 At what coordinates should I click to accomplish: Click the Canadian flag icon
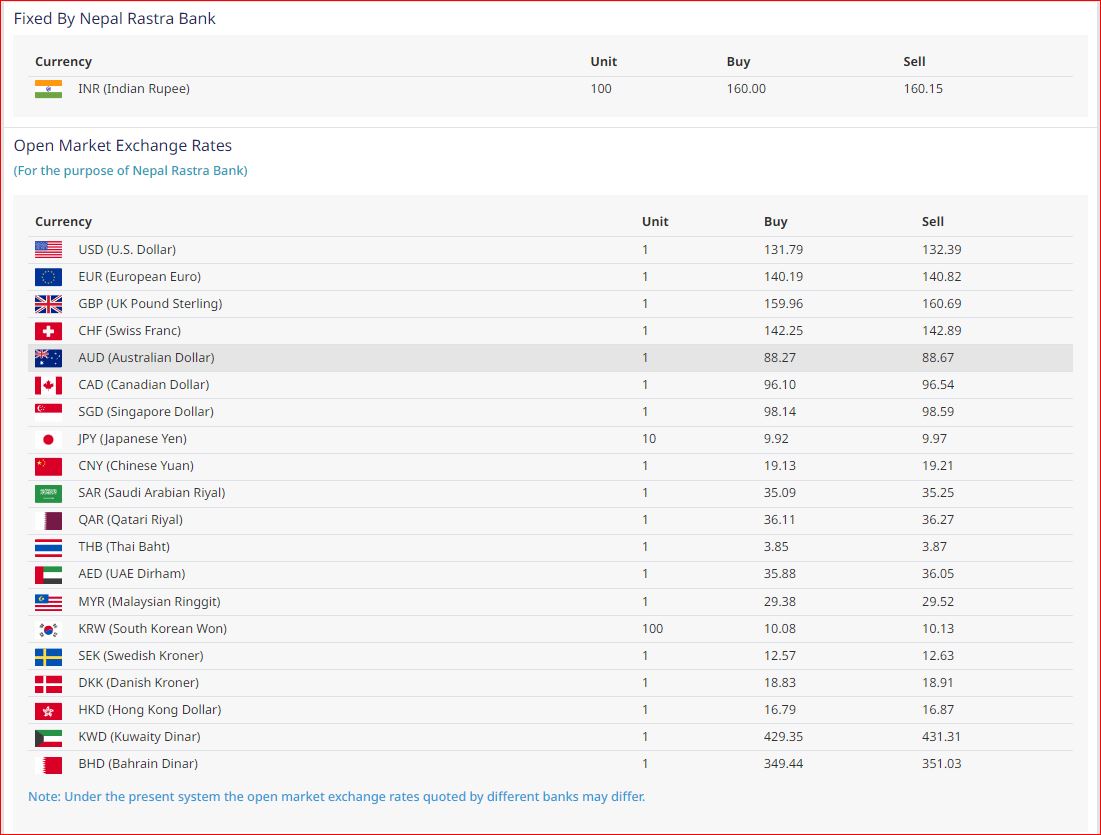coord(48,385)
